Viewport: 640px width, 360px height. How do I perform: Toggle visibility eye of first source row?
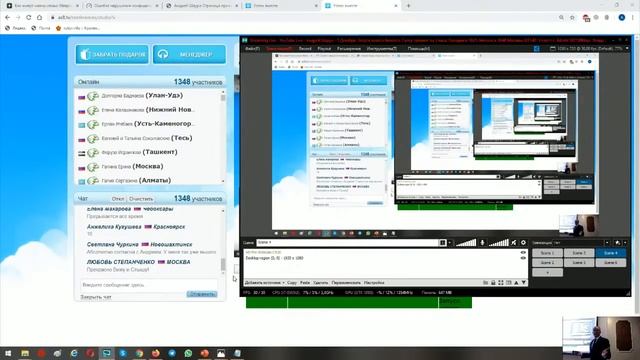click(523, 253)
